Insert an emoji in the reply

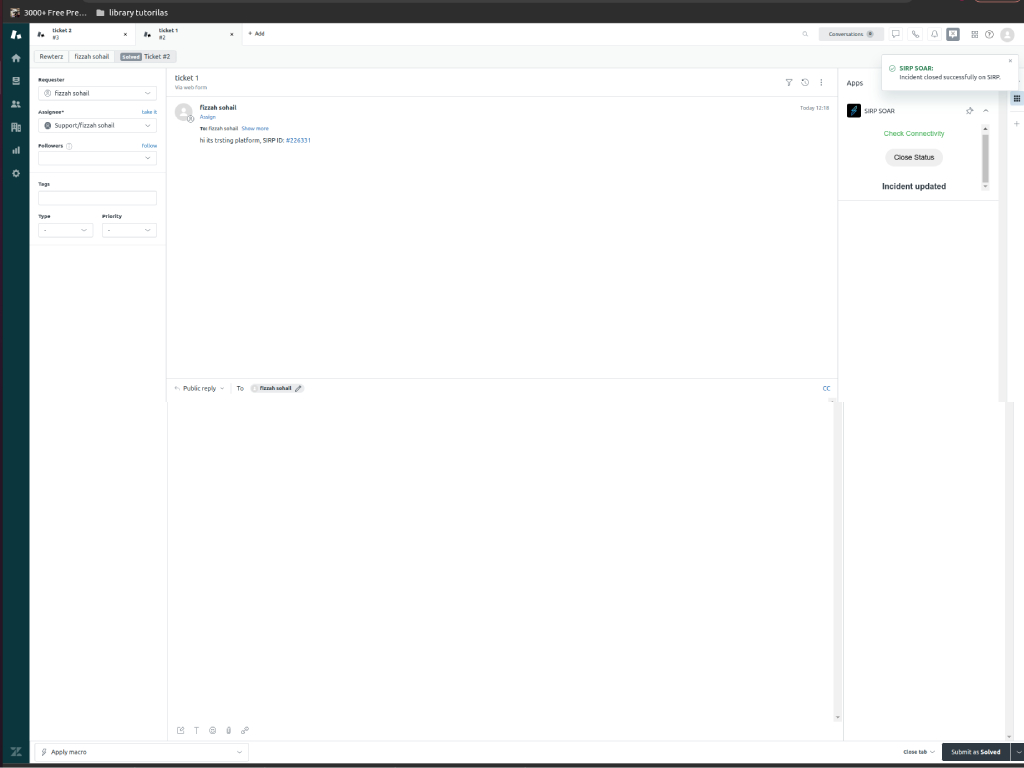coord(212,730)
